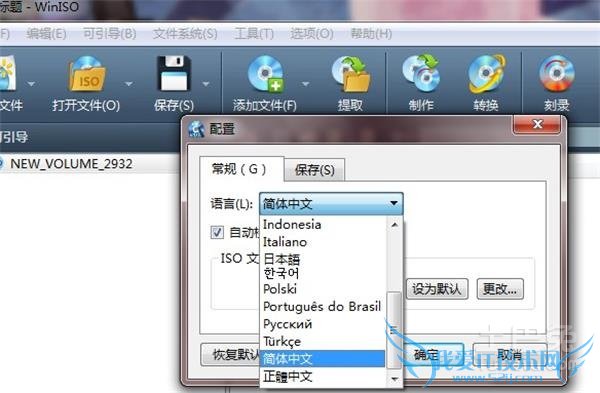Click the Open File (打开文件) ISO folder icon

tap(87, 74)
